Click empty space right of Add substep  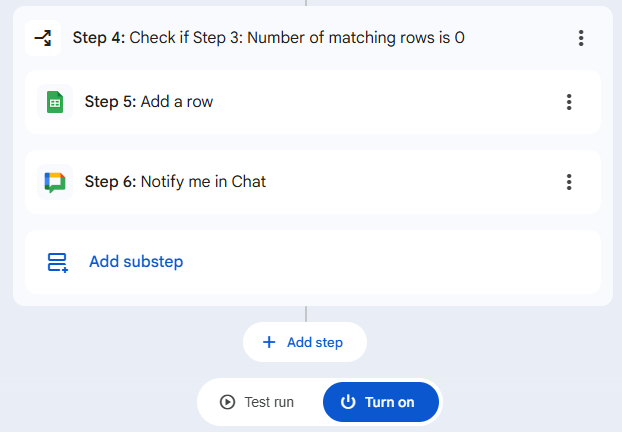400,262
